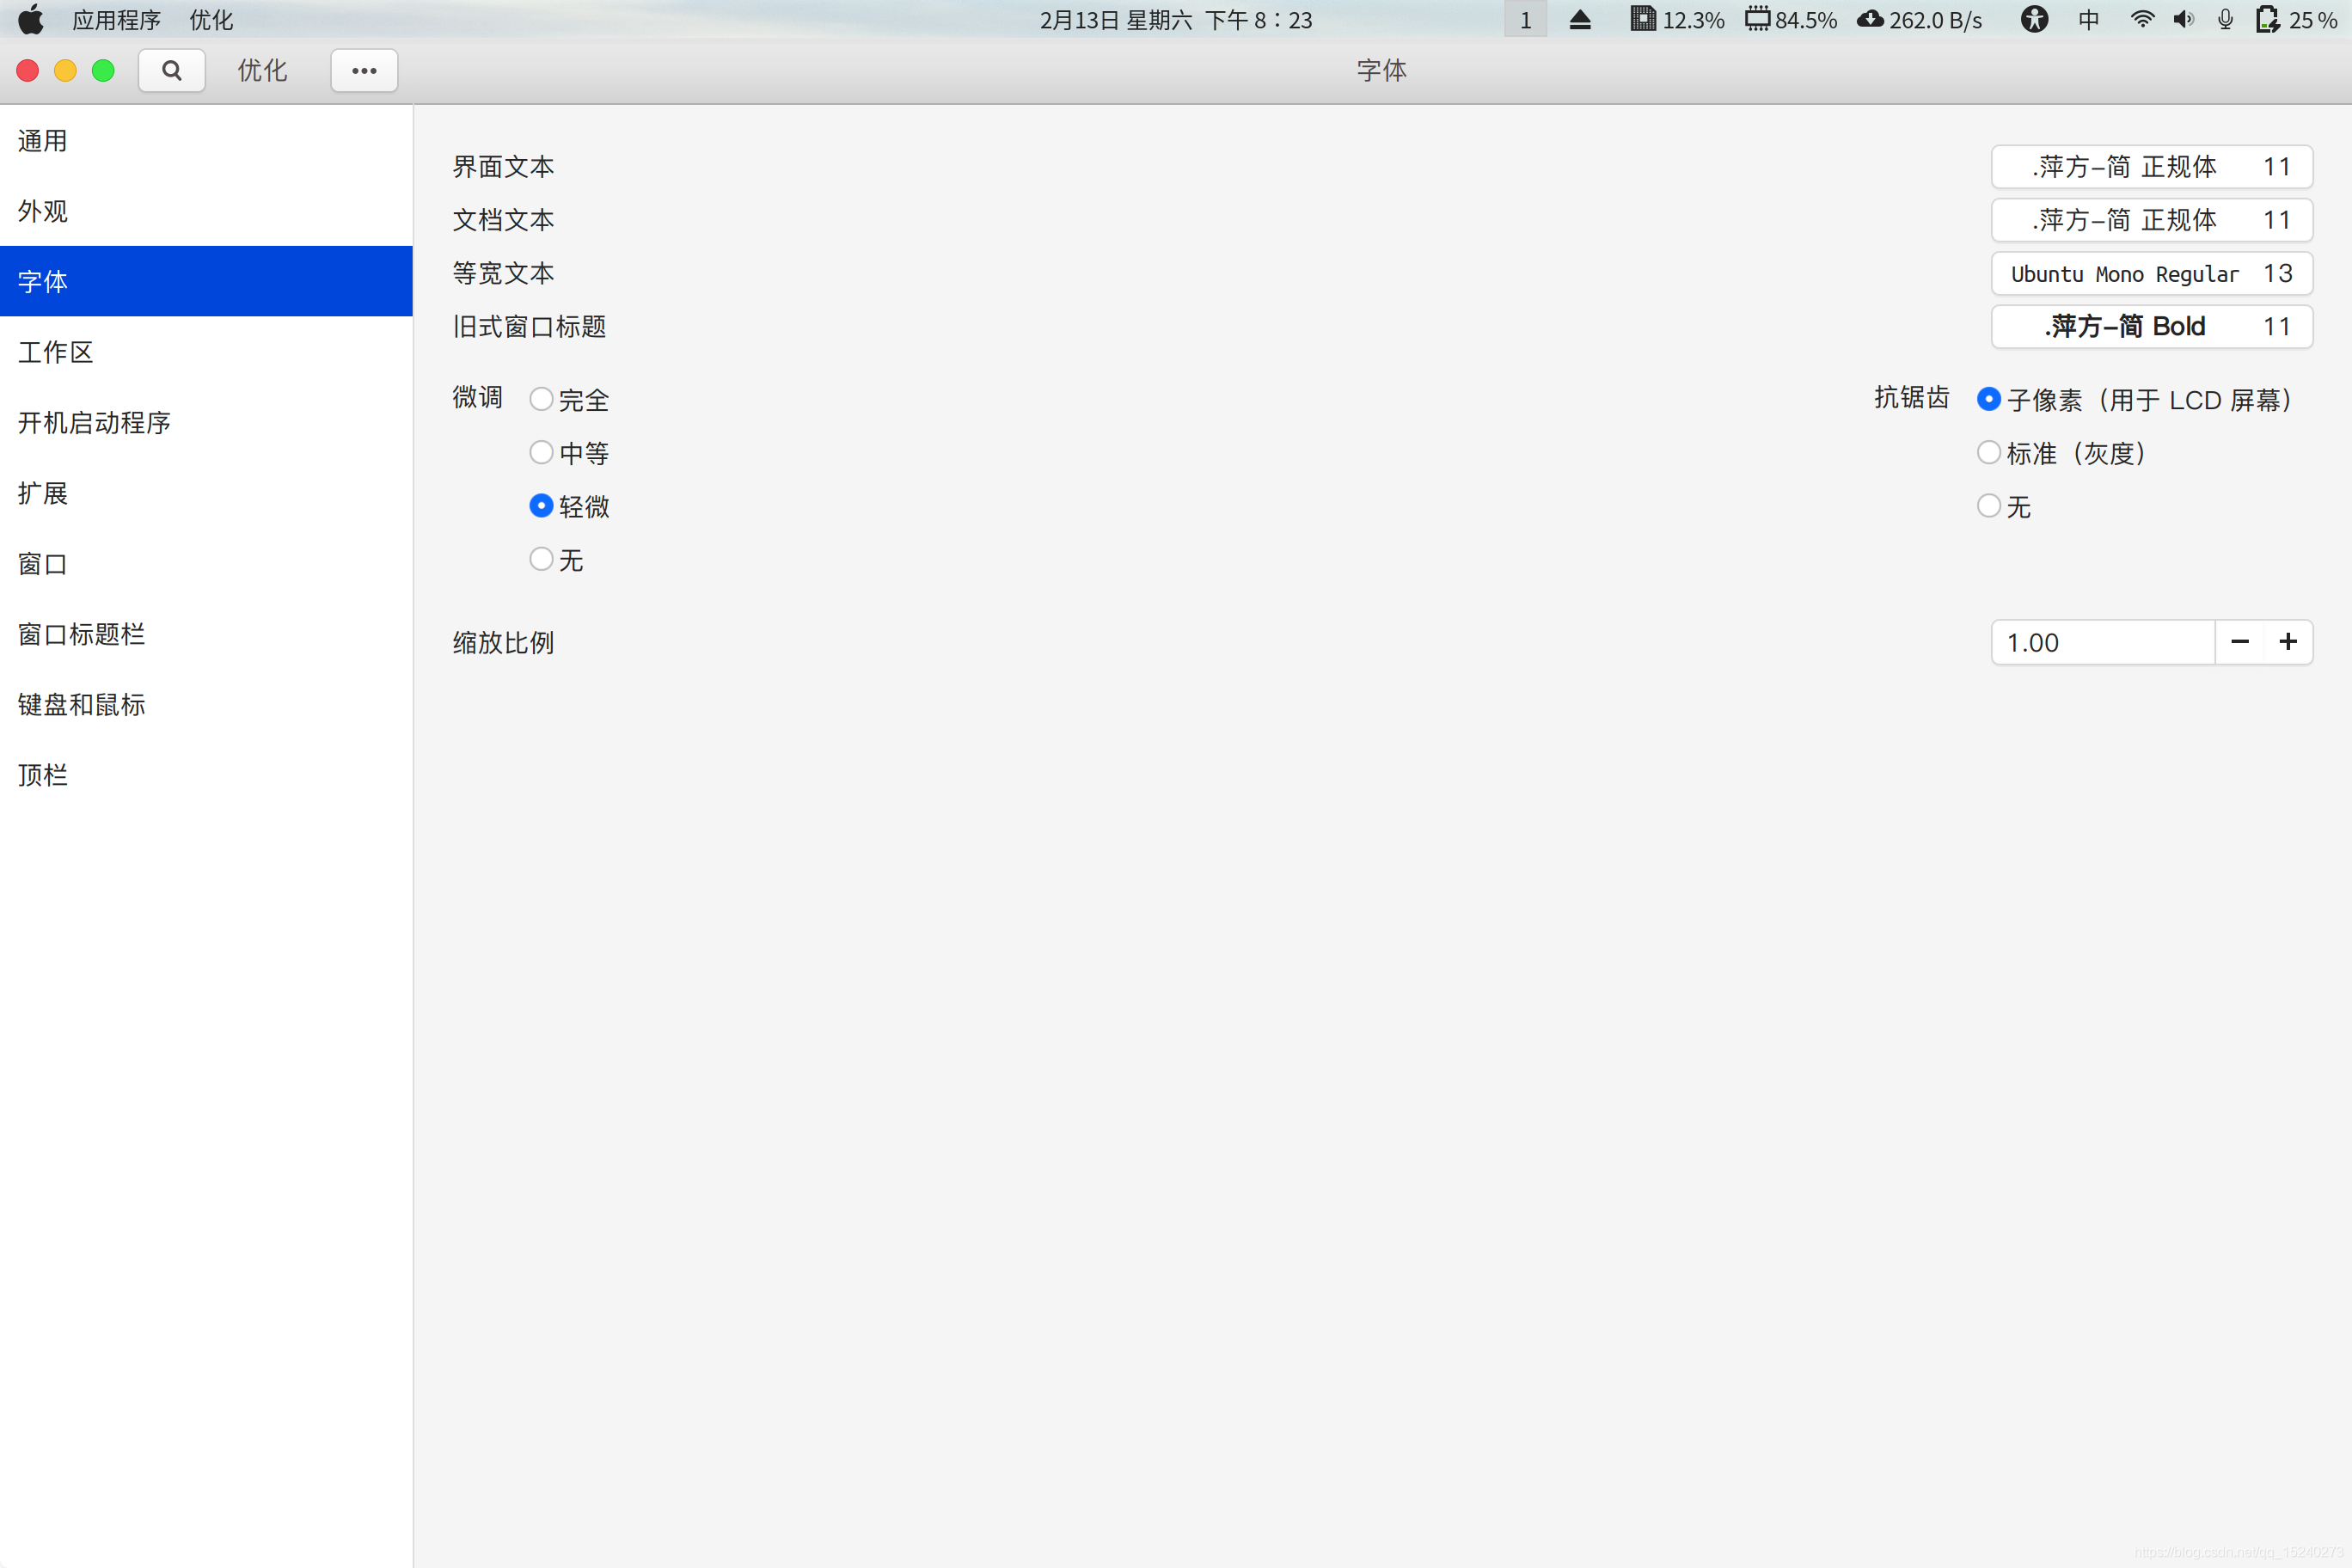
Task: Click the network speed 262.0 B/s indicator
Action: (1919, 20)
